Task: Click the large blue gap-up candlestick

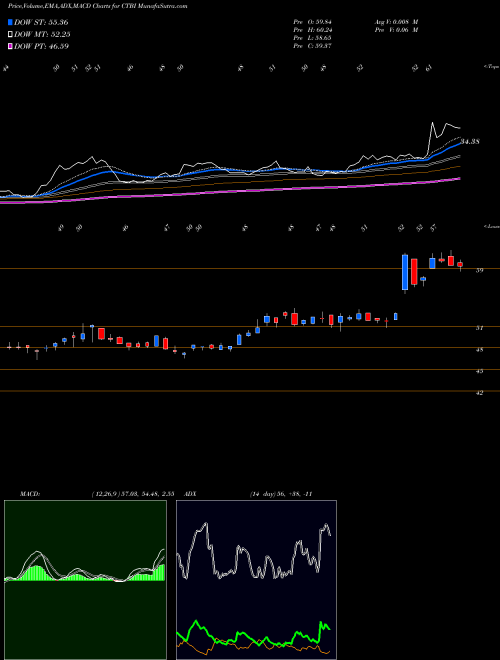Action: click(x=405, y=272)
